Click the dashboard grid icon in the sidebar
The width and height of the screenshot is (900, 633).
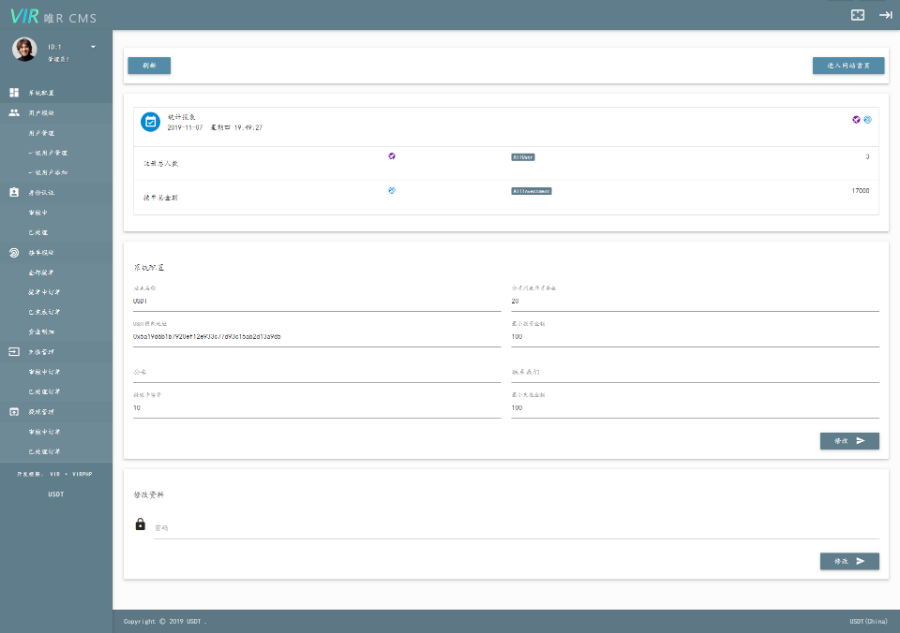(x=14, y=92)
